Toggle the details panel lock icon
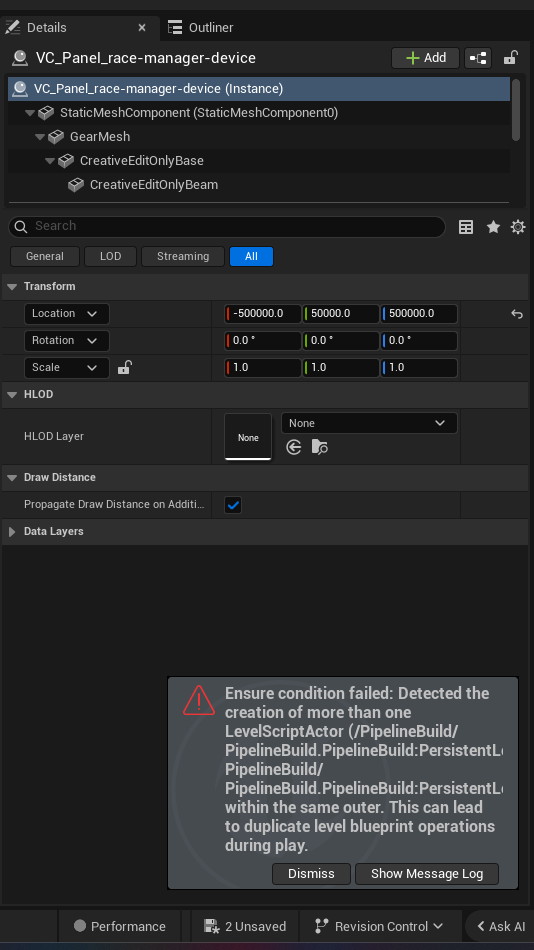Screen dimensions: 534x950 (510, 58)
